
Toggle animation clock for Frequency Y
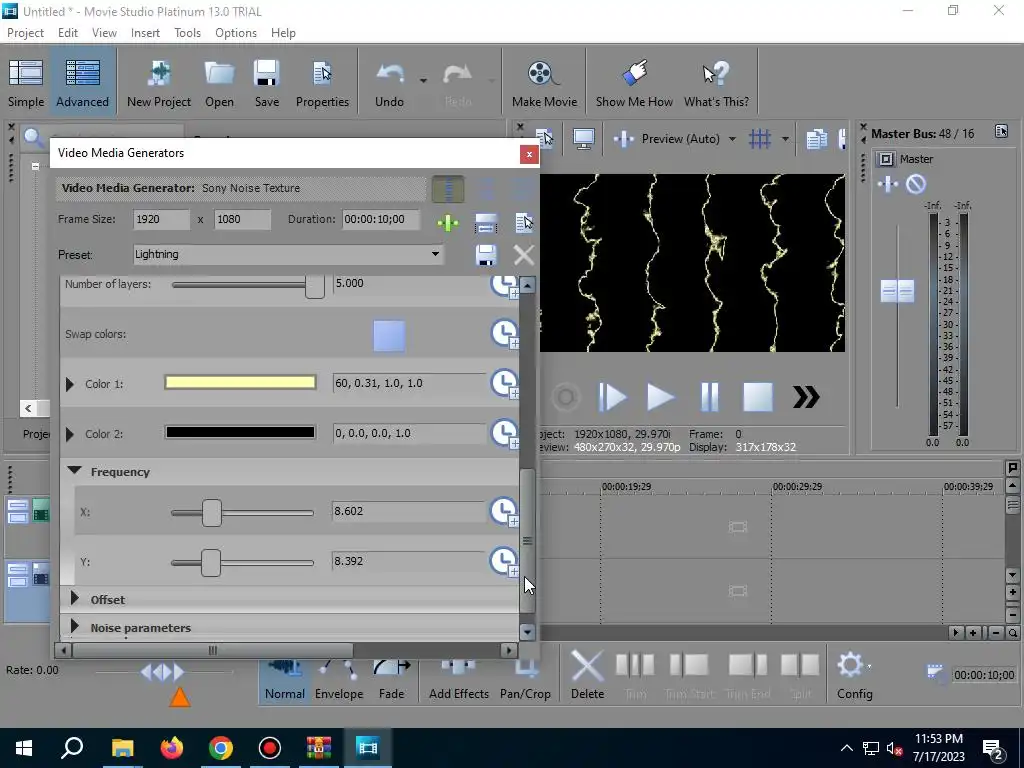(505, 561)
